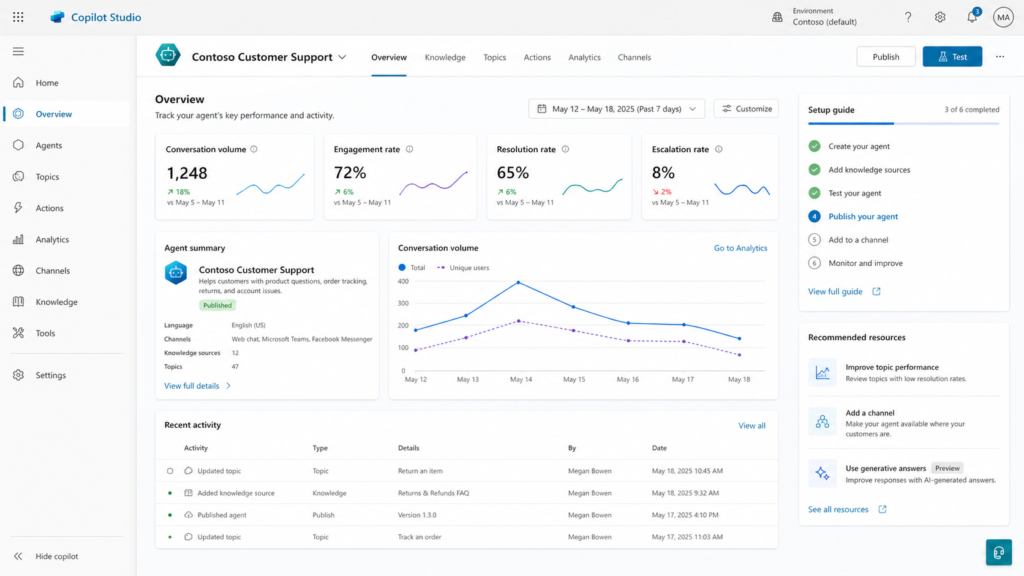The width and height of the screenshot is (1024, 576).
Task: Select the Return an item activity row circle
Action: (170, 471)
